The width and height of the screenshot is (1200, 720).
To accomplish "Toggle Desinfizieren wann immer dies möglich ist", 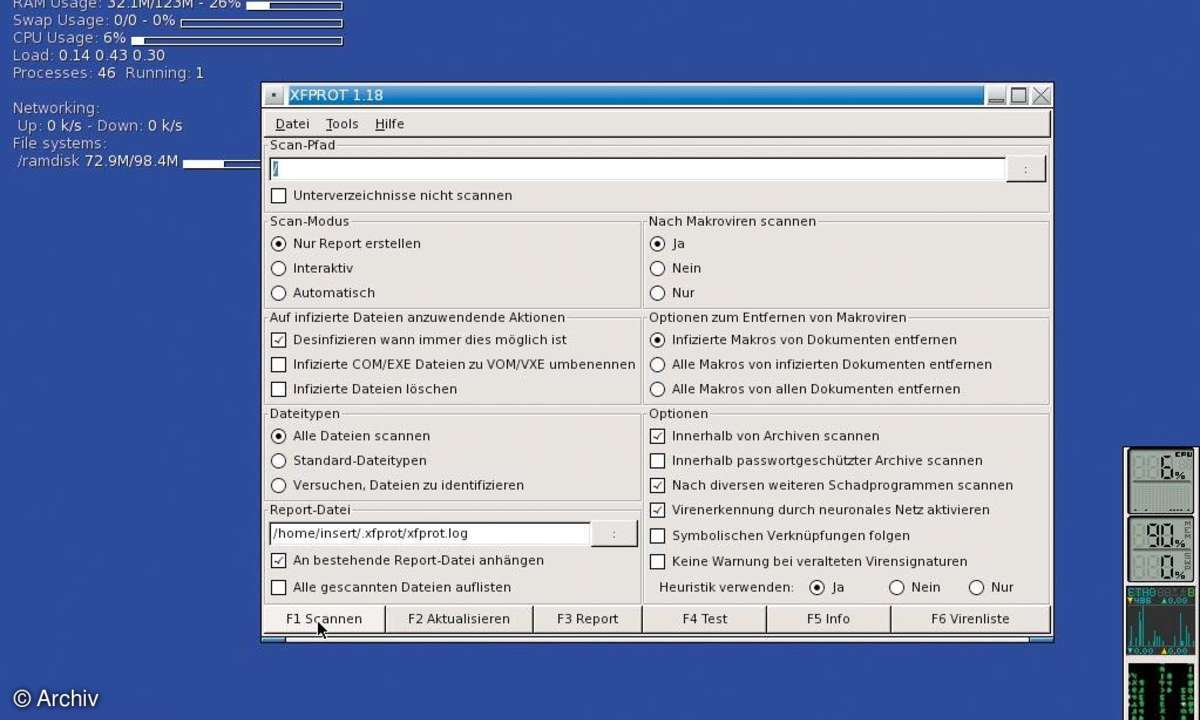I will [279, 340].
